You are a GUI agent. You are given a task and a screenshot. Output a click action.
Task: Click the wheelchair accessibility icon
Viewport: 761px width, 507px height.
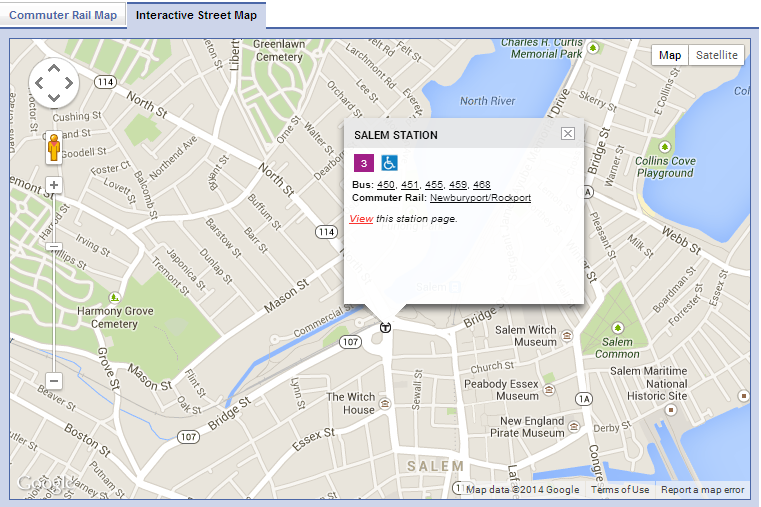pos(389,163)
